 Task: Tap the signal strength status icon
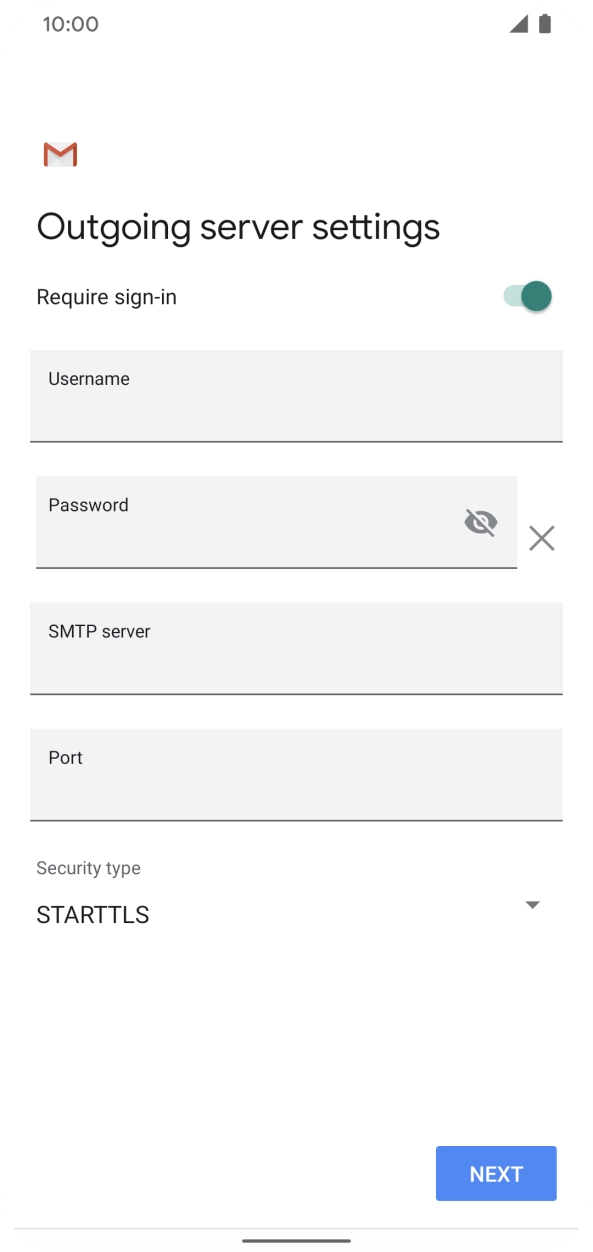(518, 24)
